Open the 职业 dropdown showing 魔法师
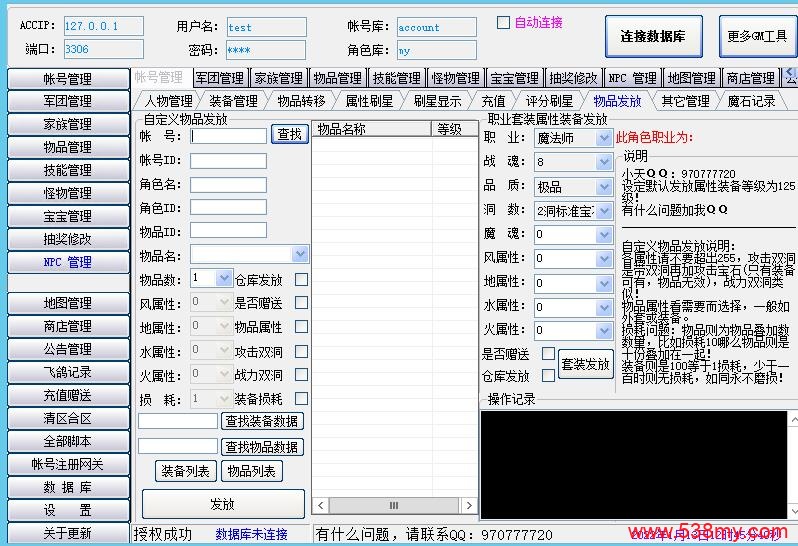 (x=604, y=138)
